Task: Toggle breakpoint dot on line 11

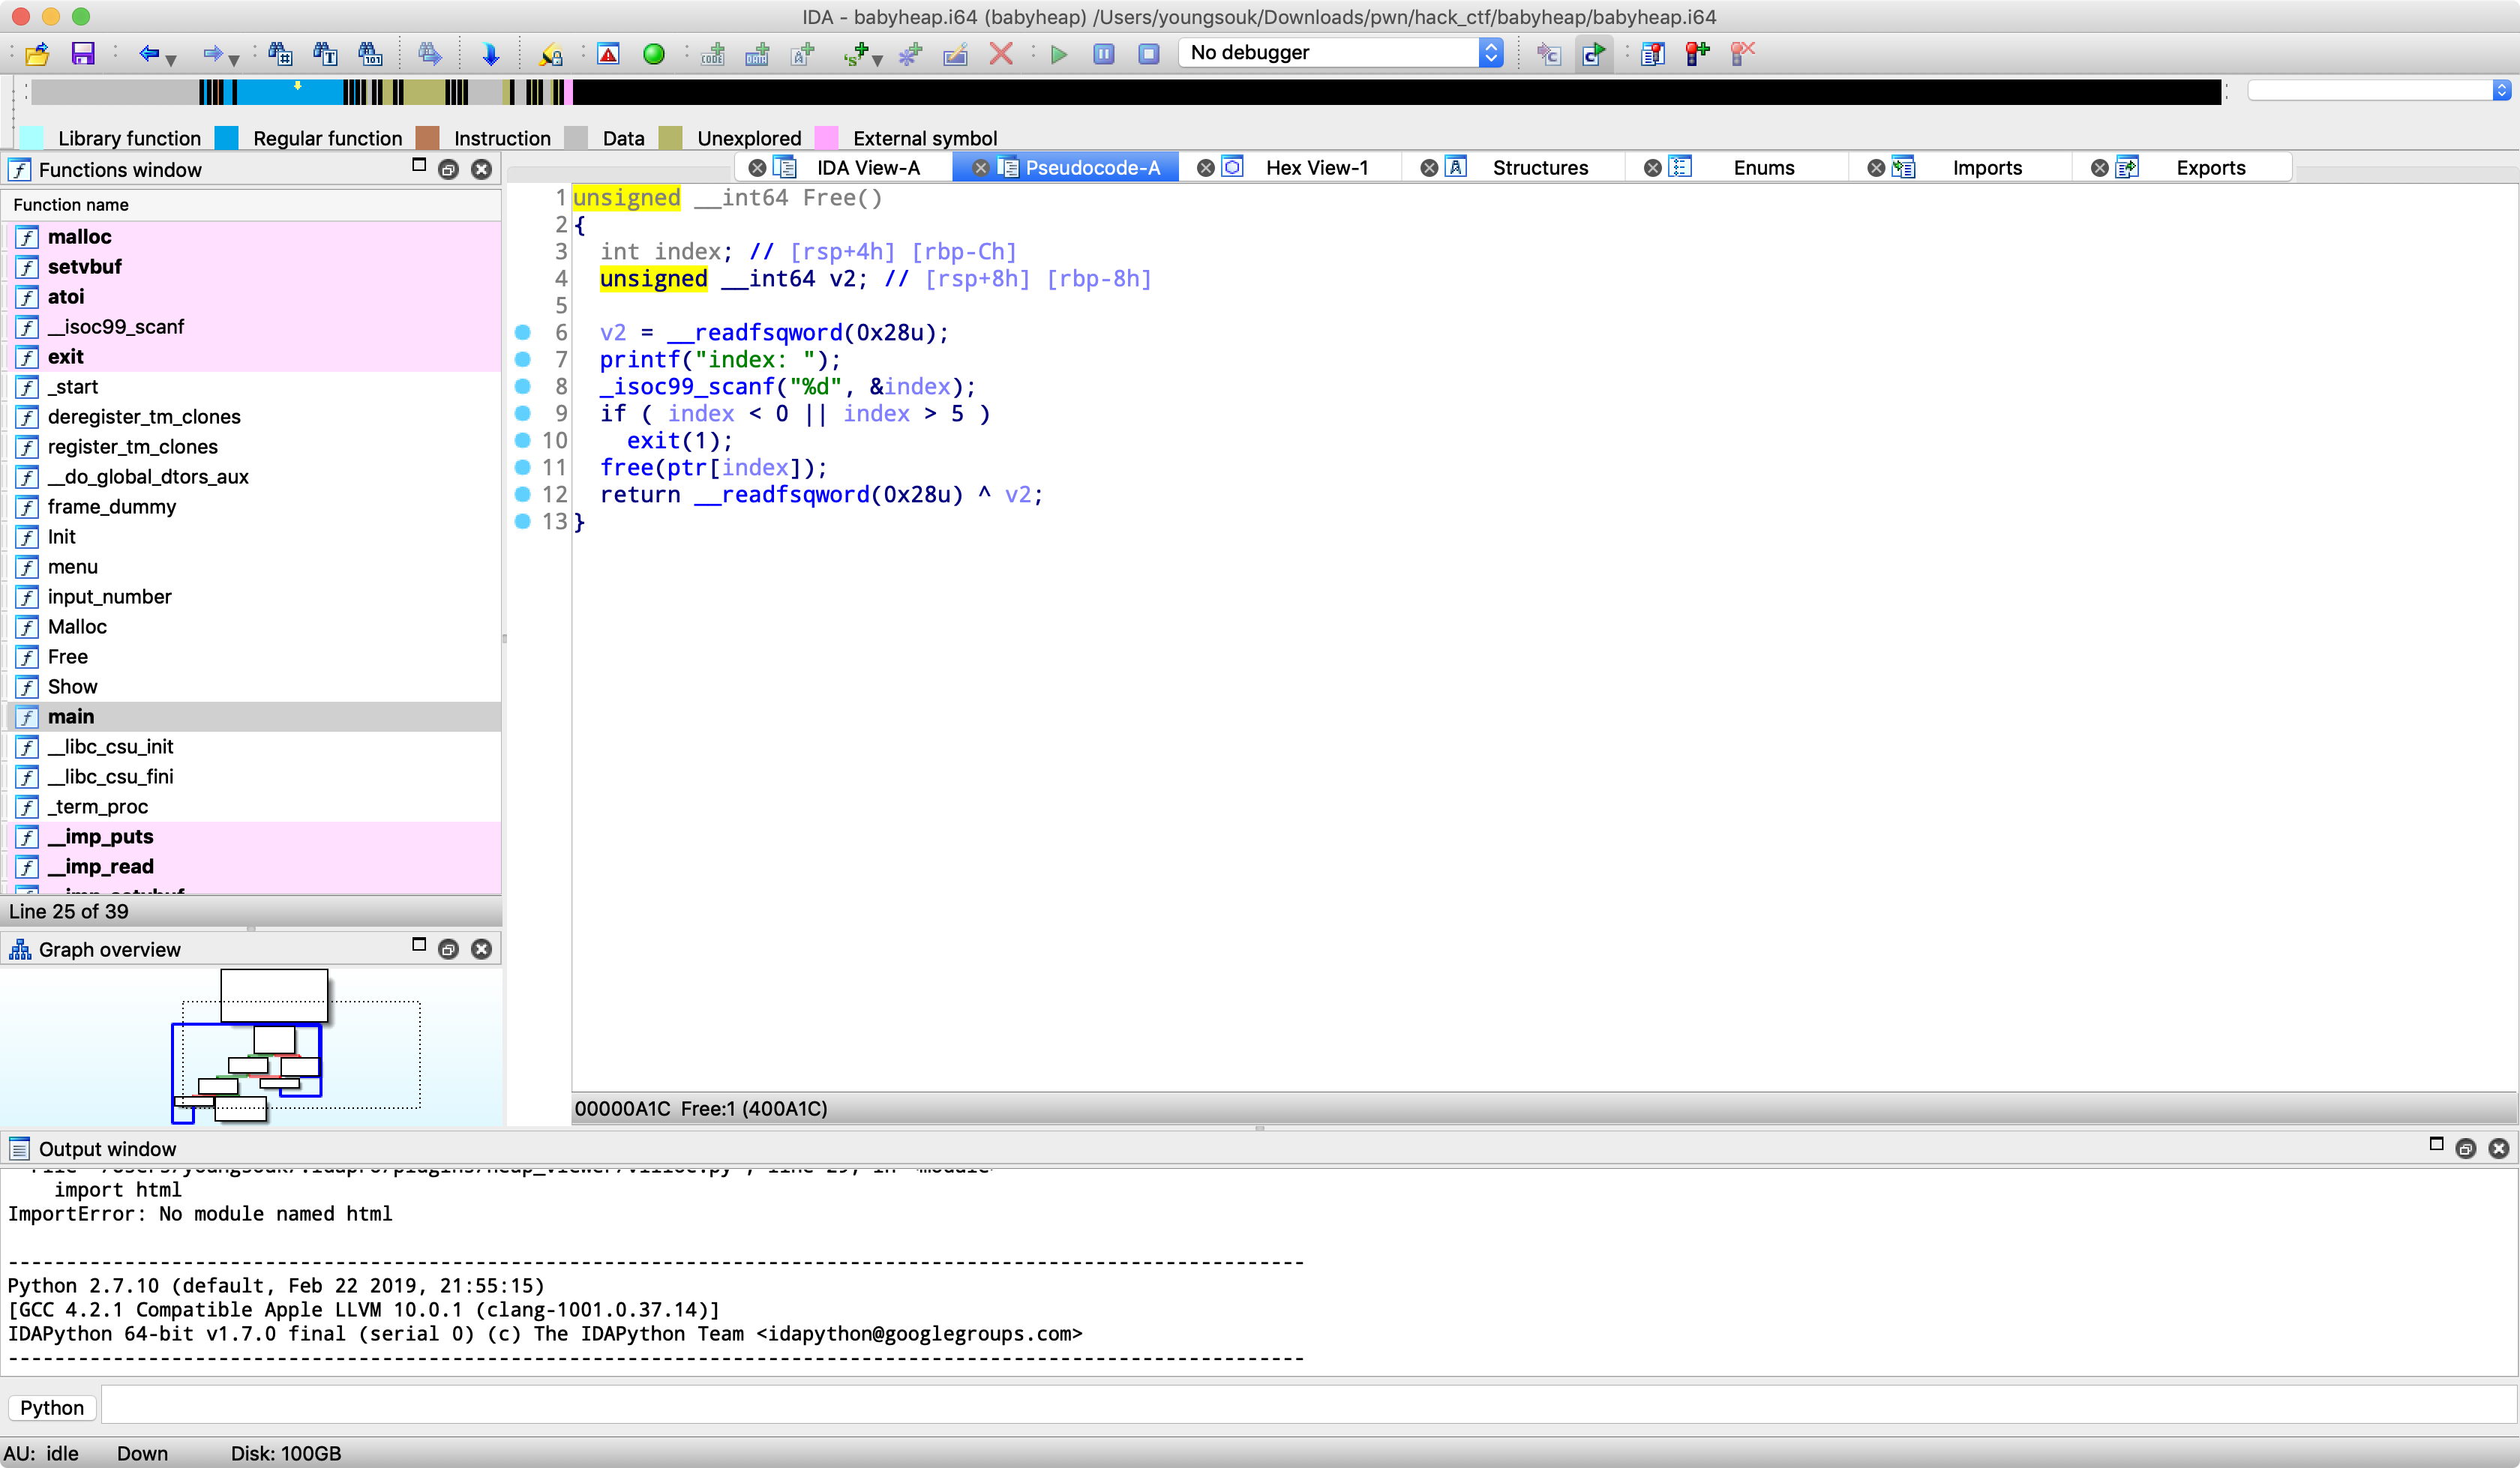Action: 522,467
